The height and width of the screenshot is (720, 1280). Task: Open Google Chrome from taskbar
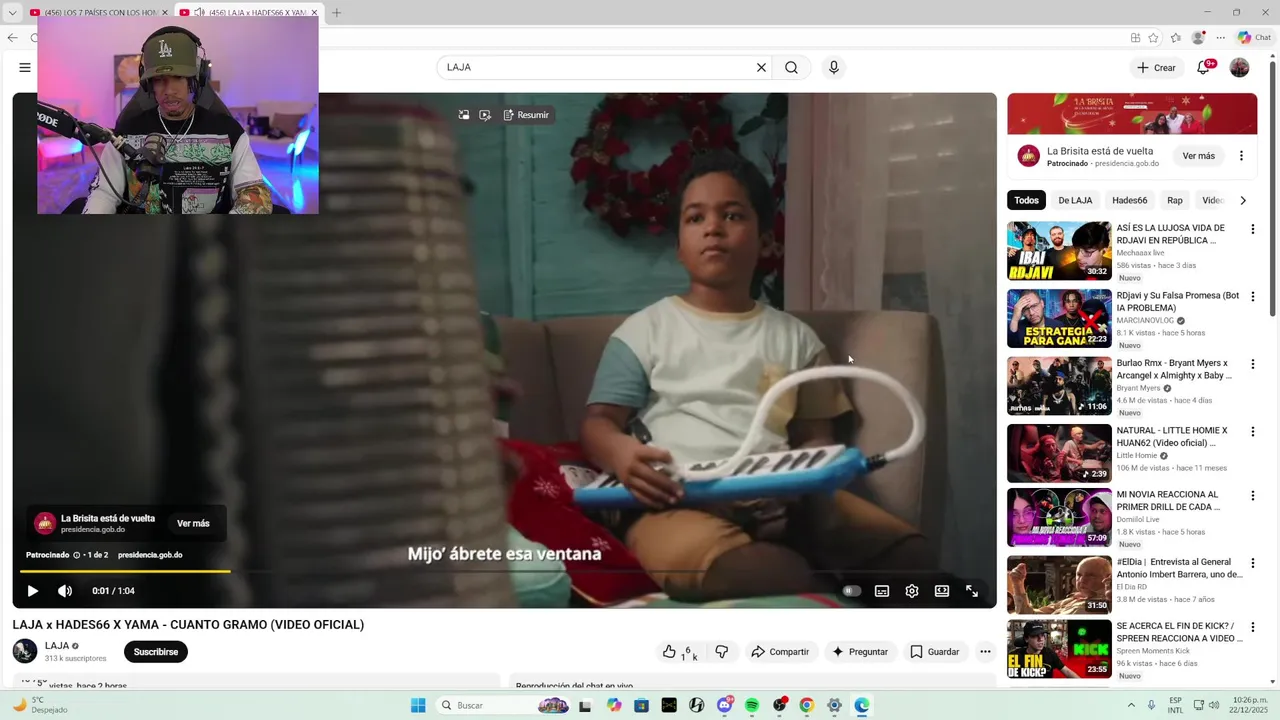tap(807, 705)
